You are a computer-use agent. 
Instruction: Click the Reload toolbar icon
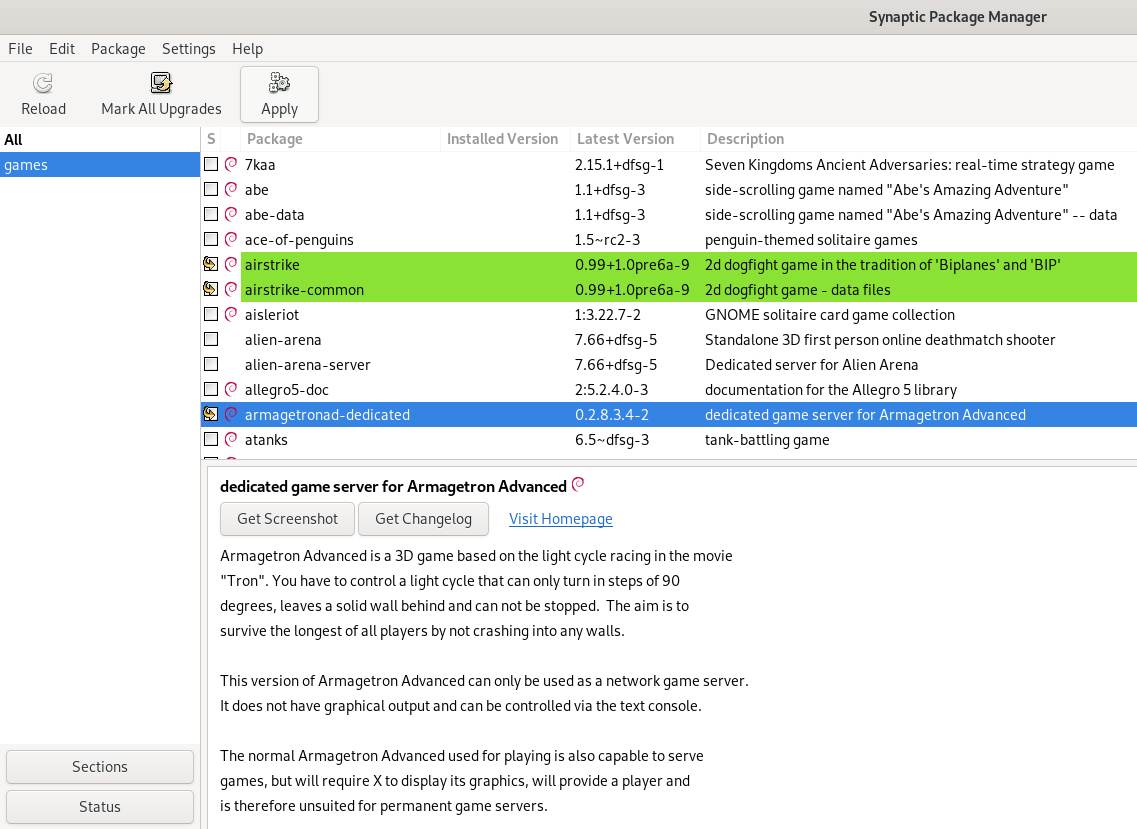pos(43,83)
